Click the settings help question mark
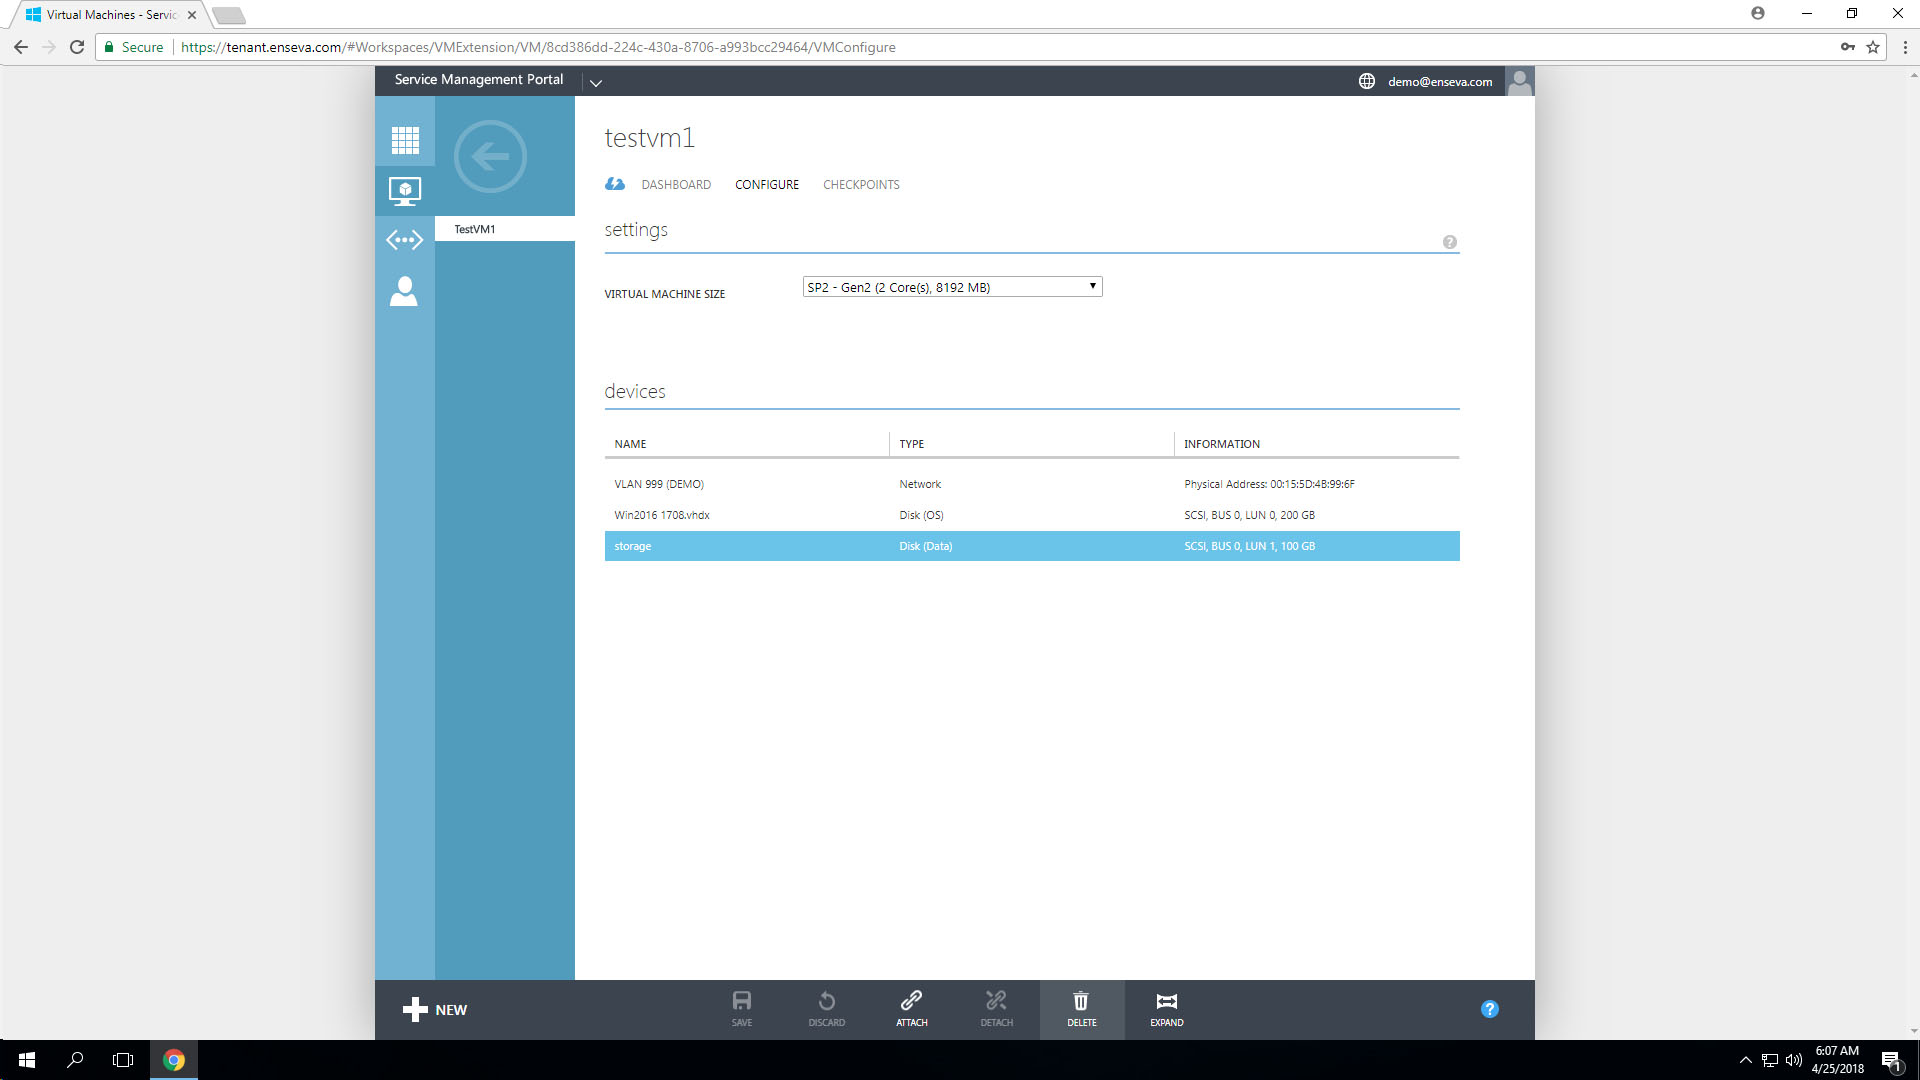Screen dimensions: 1920x1080 (x=1449, y=242)
